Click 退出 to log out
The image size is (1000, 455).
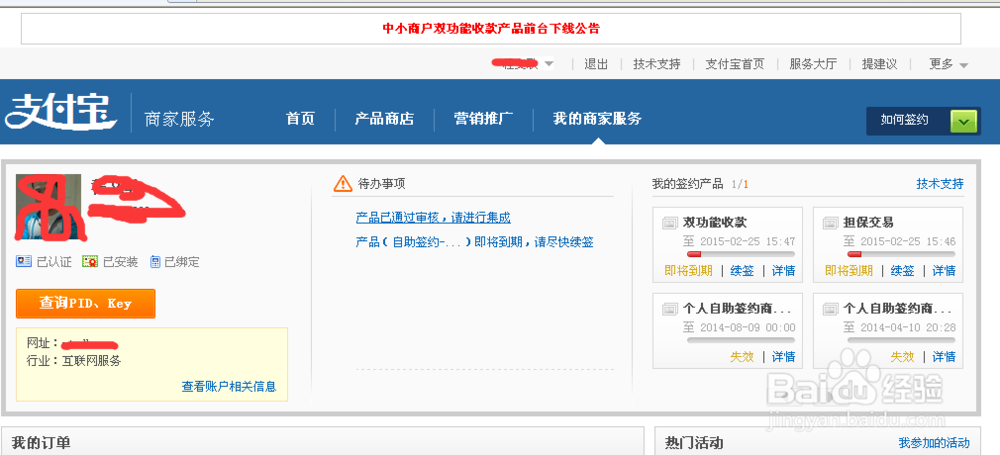point(596,64)
